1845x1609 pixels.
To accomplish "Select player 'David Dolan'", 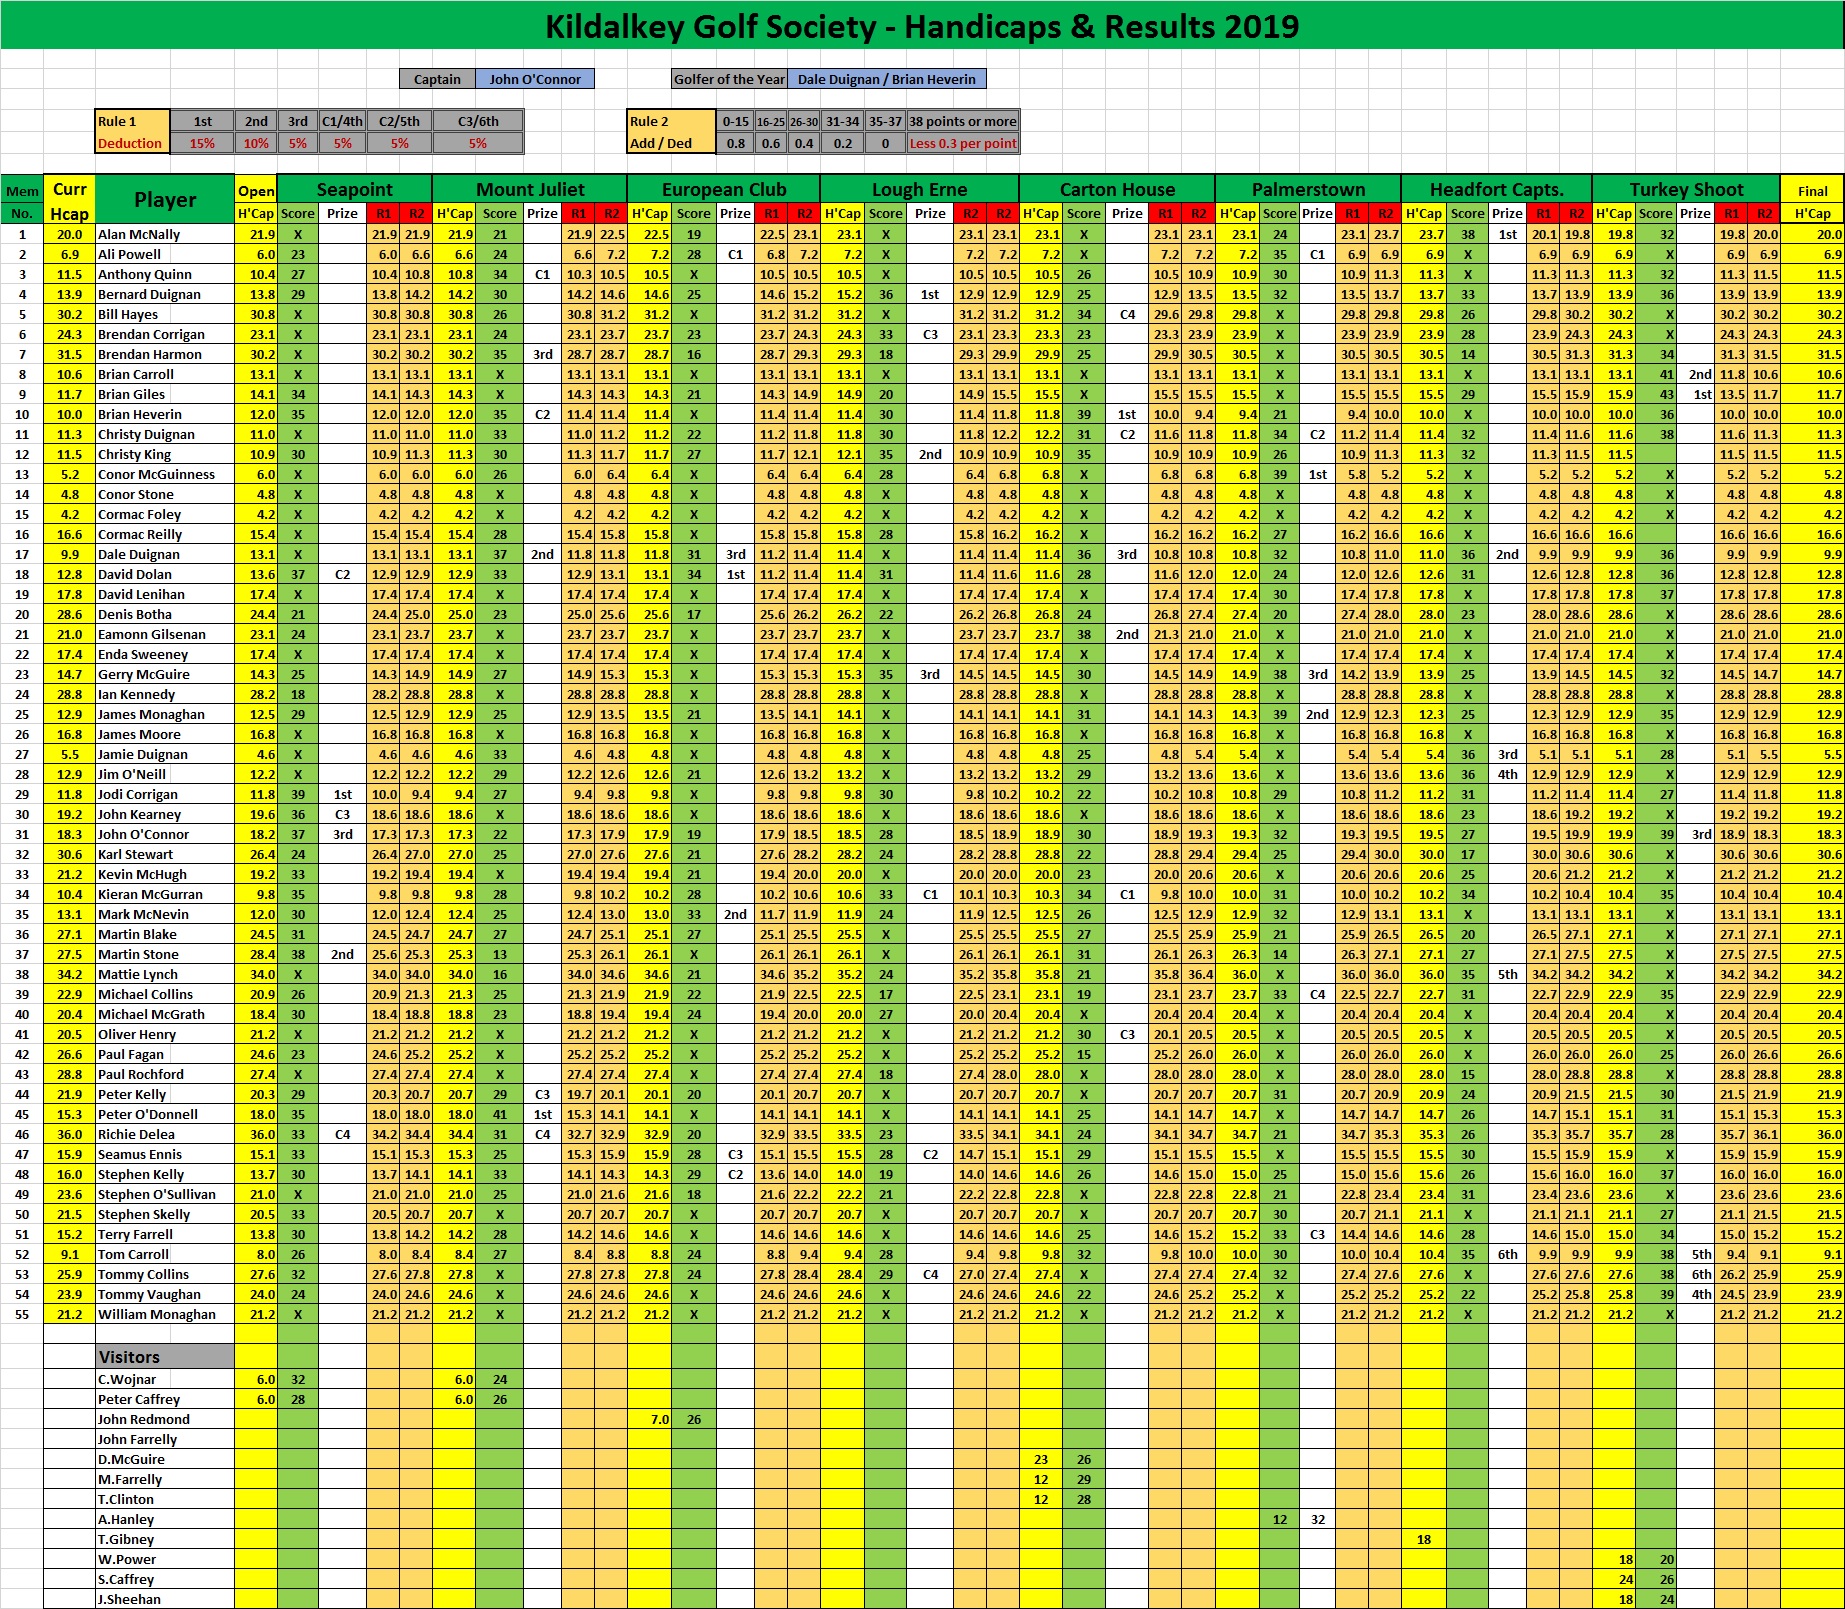I will point(165,574).
